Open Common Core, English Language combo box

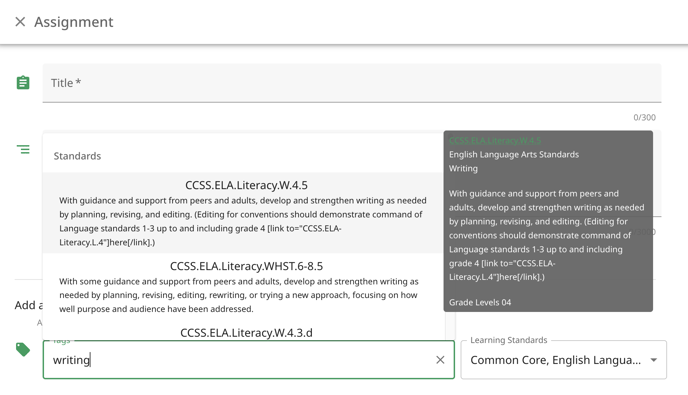point(563,359)
